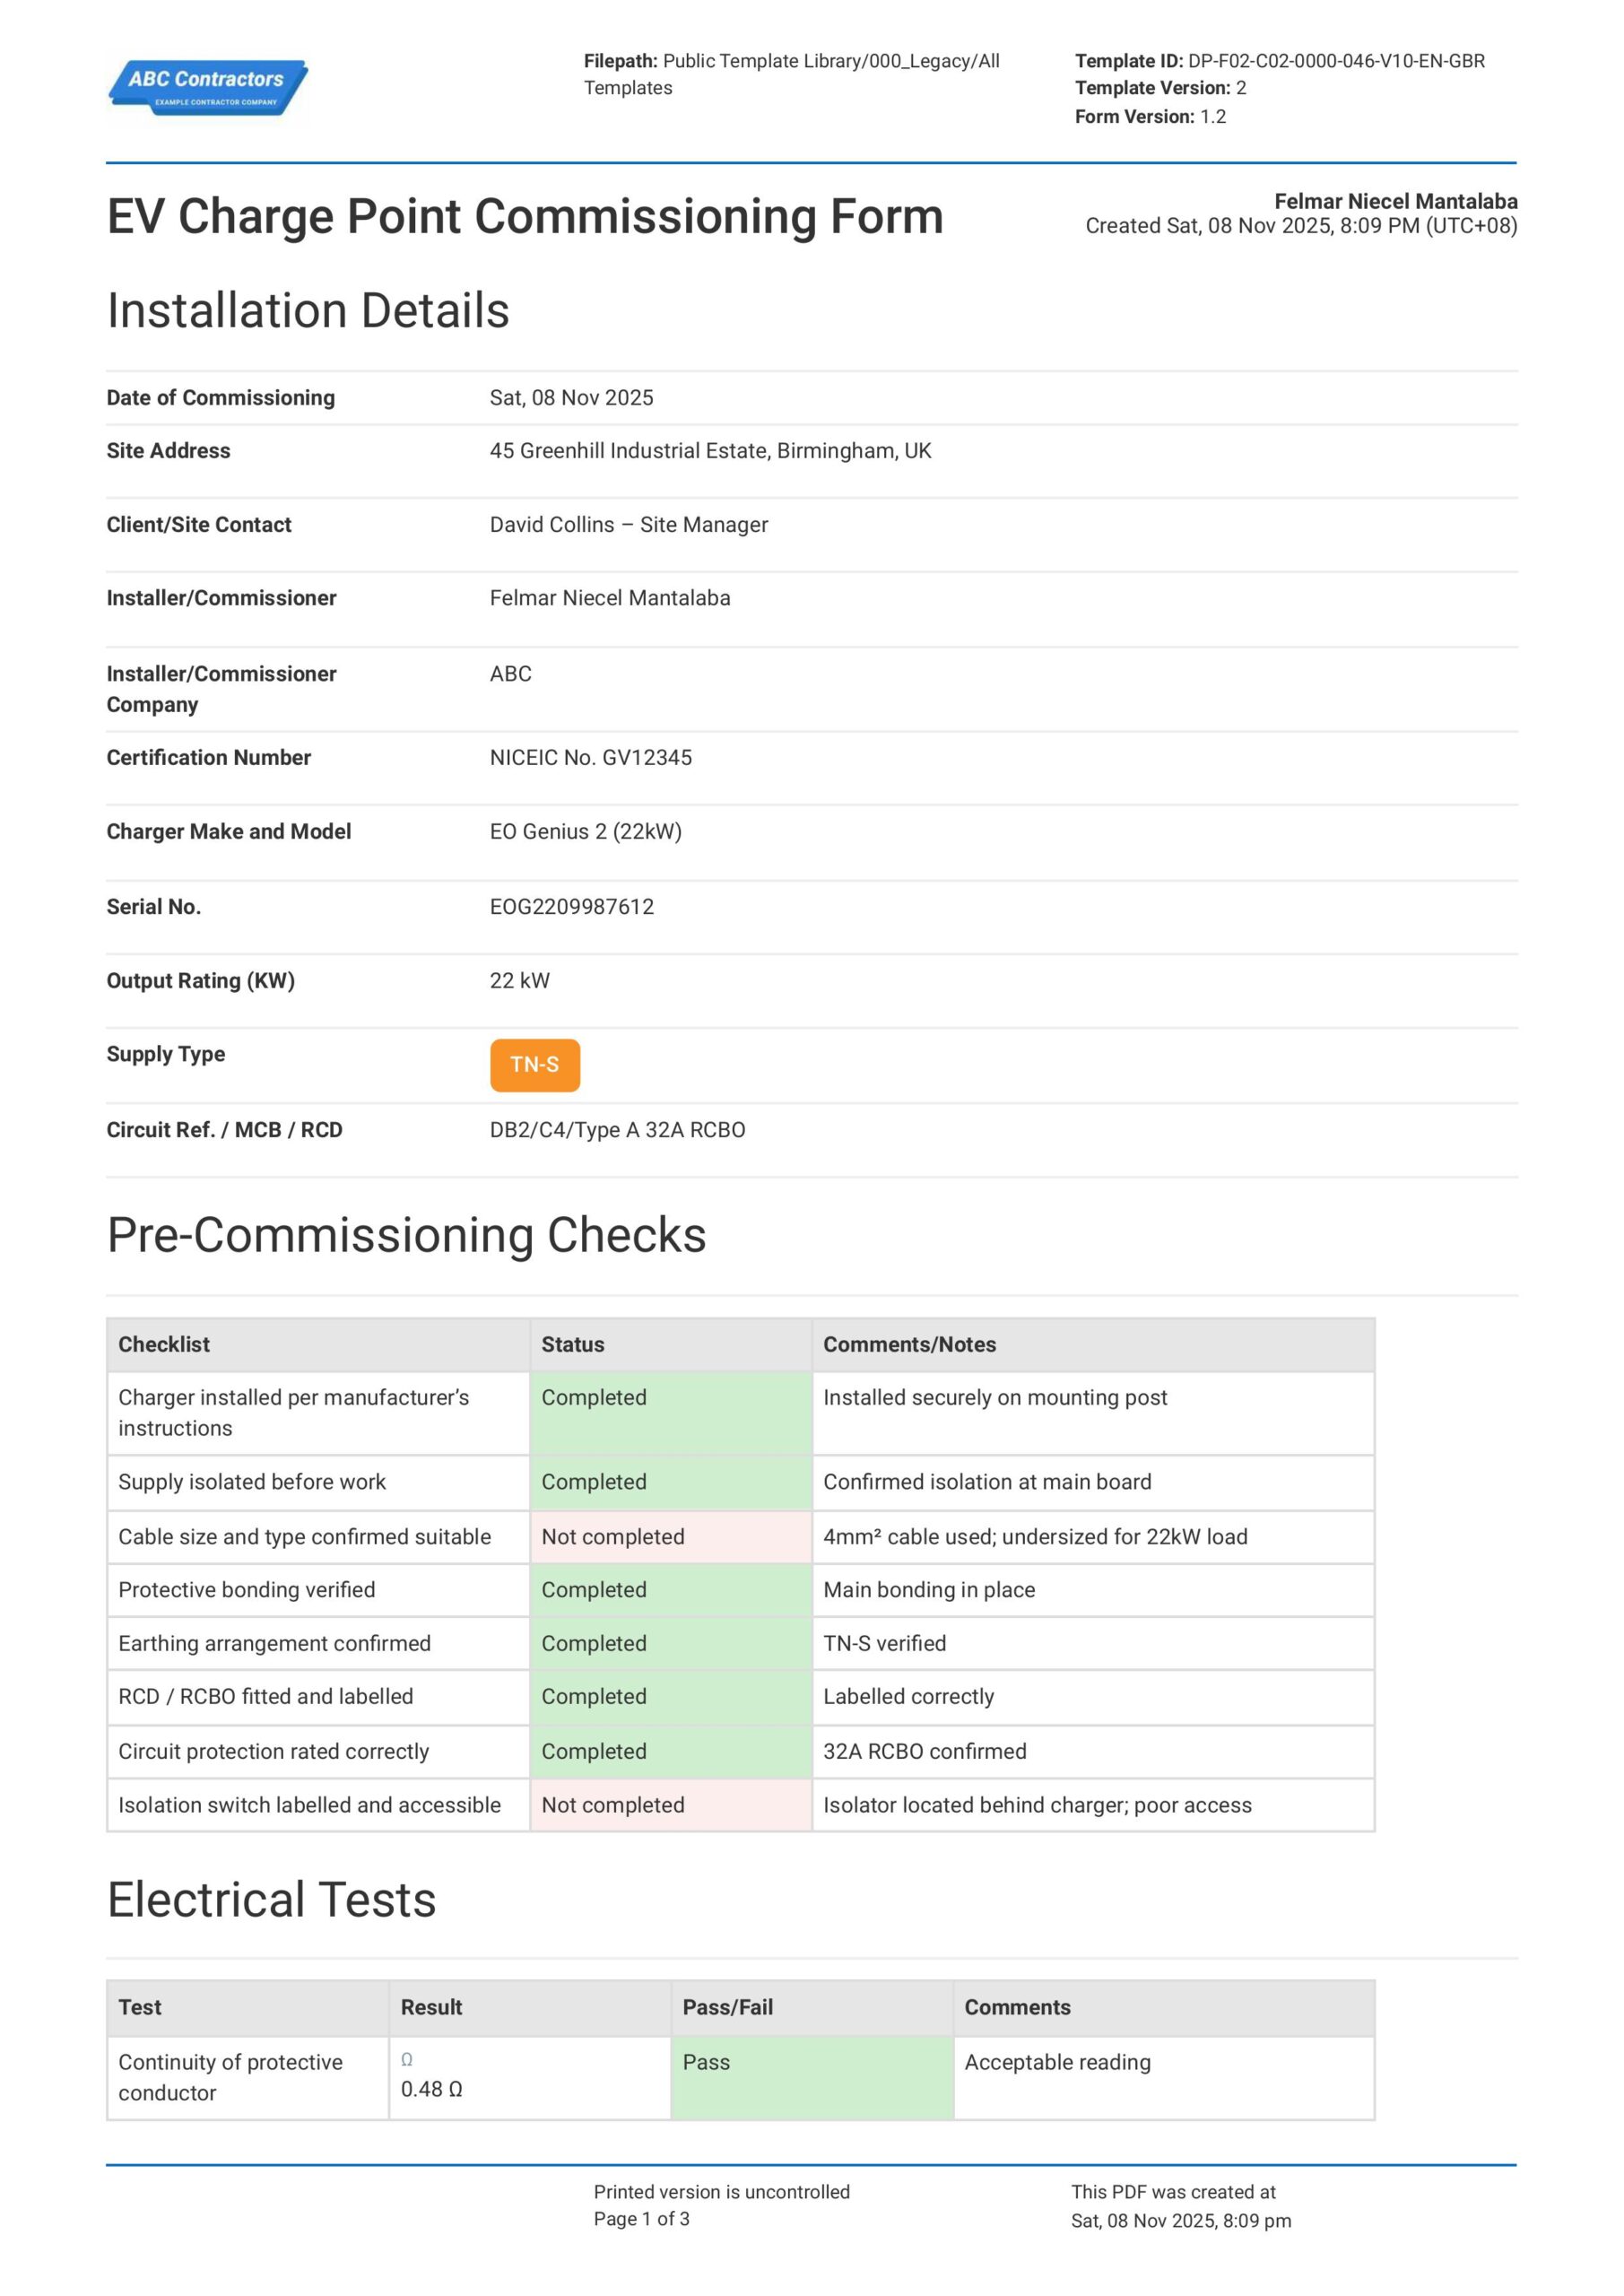The height and width of the screenshot is (2296, 1624).
Task: Click the Page 1 of 3 footer text
Action: point(641,2219)
